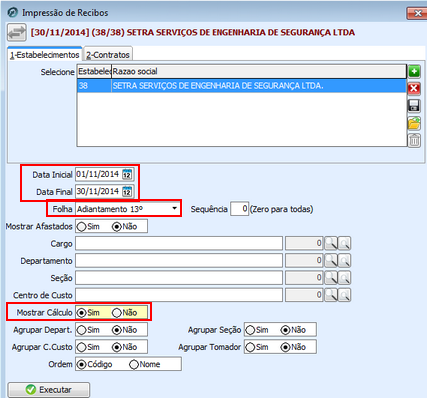Screen dimensions: 427x398
Task: Select Sim for Mostrar Afastados
Action: point(81,227)
